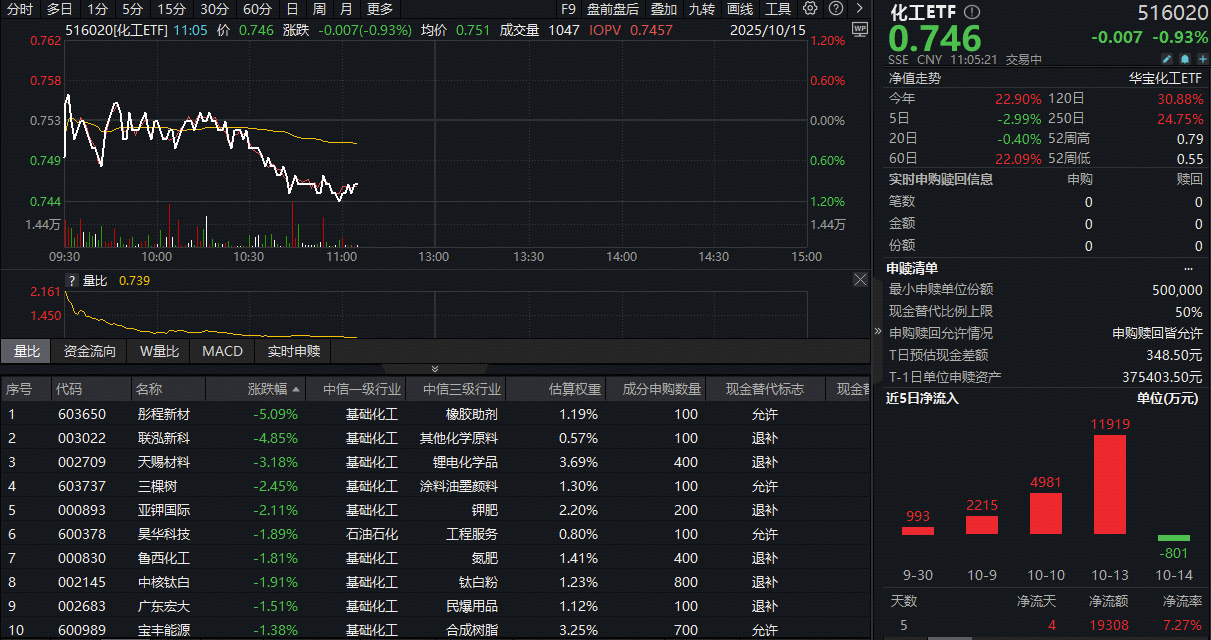Click the alert bell icon under the quote
Screen dimensions: 1211x640
coord(1186,59)
